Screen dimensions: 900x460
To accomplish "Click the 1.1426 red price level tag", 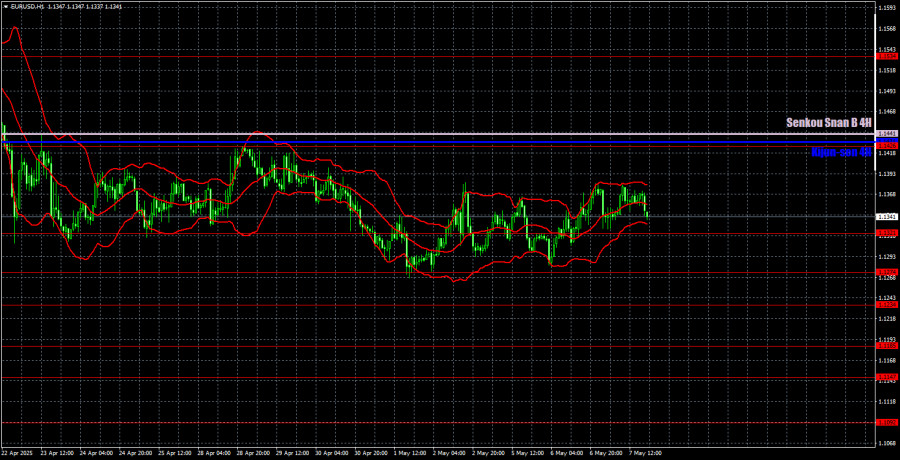I will [x=887, y=146].
